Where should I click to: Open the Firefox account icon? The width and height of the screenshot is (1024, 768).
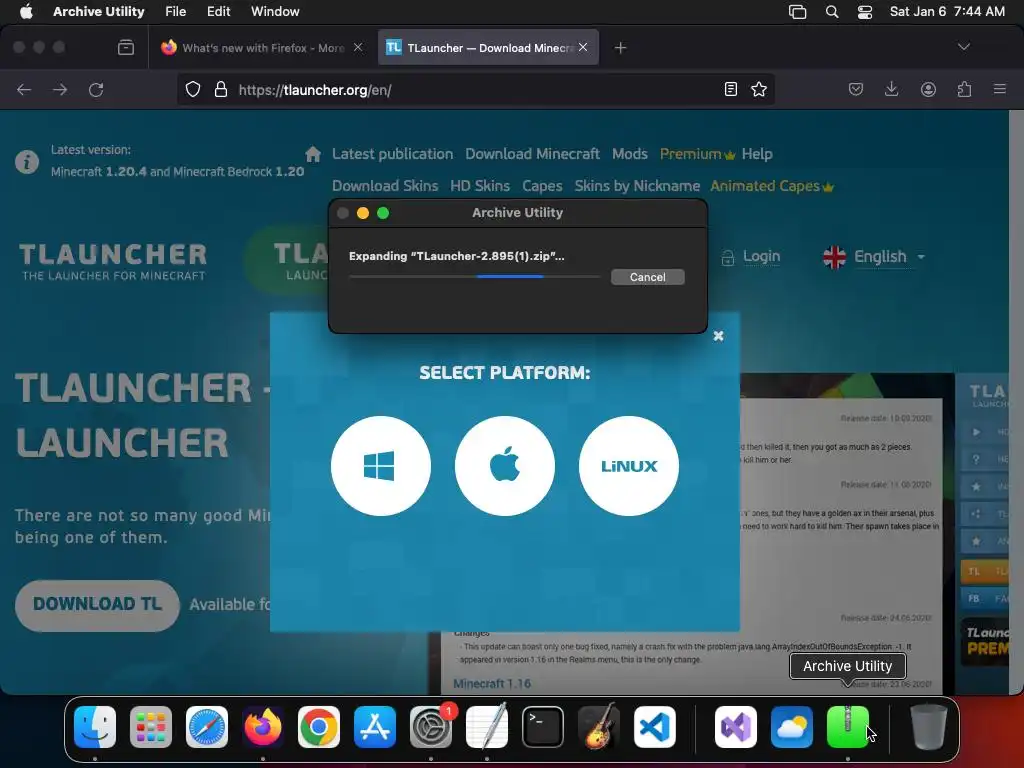pyautogui.click(x=928, y=89)
